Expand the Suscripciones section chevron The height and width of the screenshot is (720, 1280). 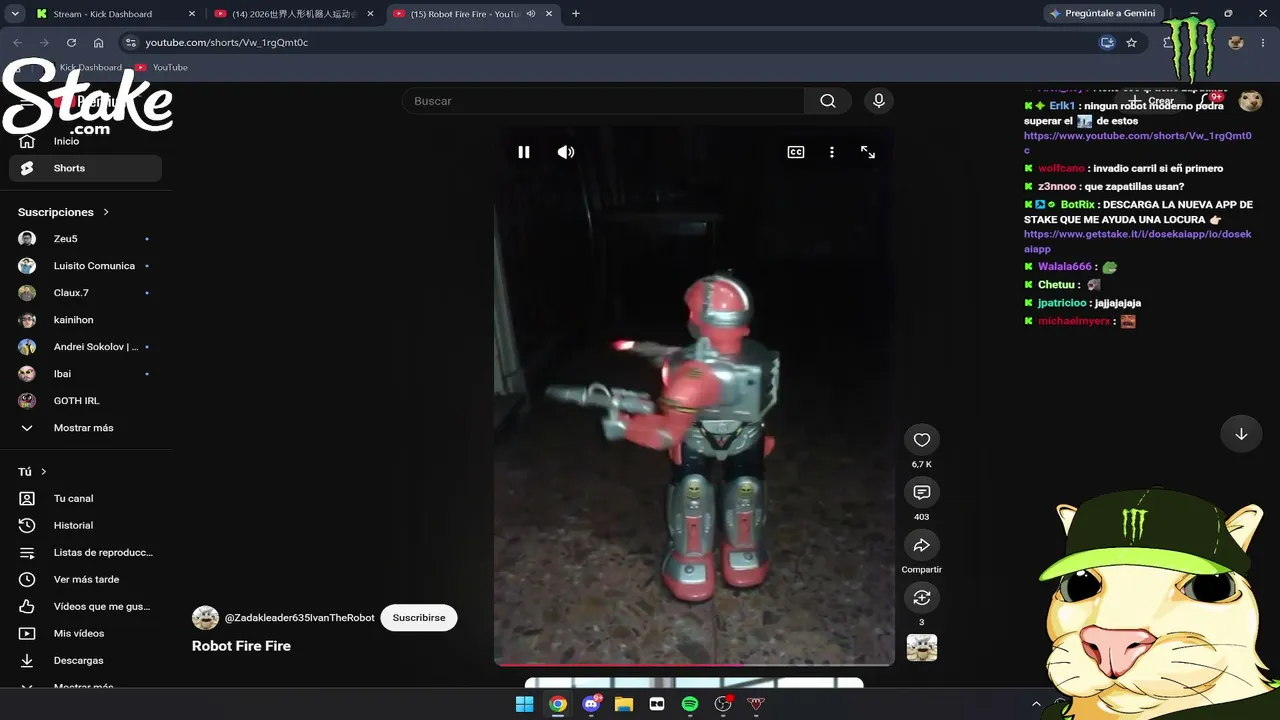[106, 212]
